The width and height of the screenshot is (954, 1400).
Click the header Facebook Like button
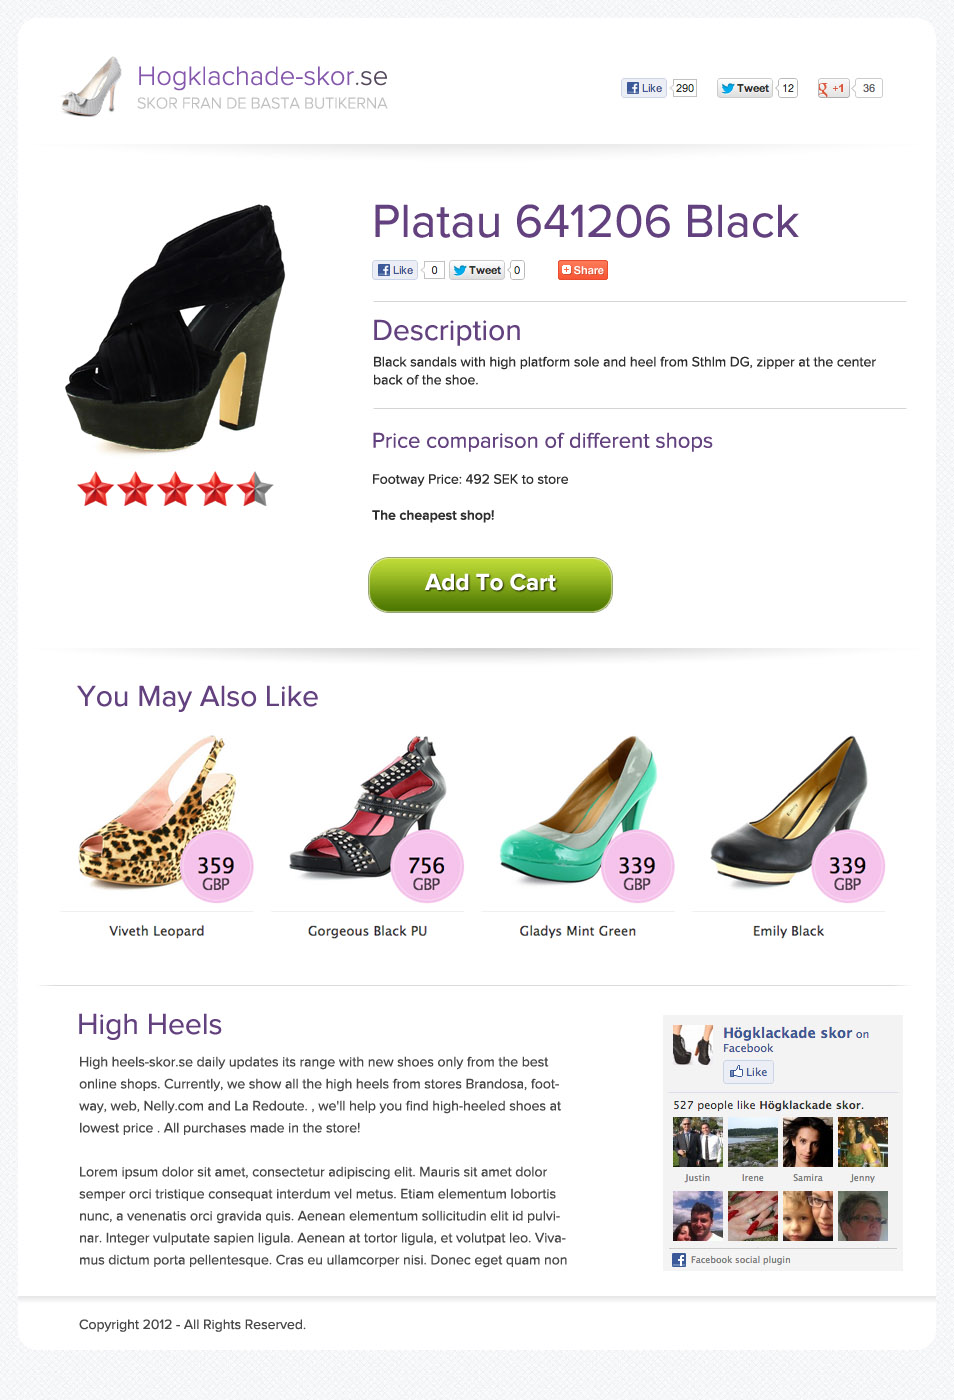click(x=644, y=88)
